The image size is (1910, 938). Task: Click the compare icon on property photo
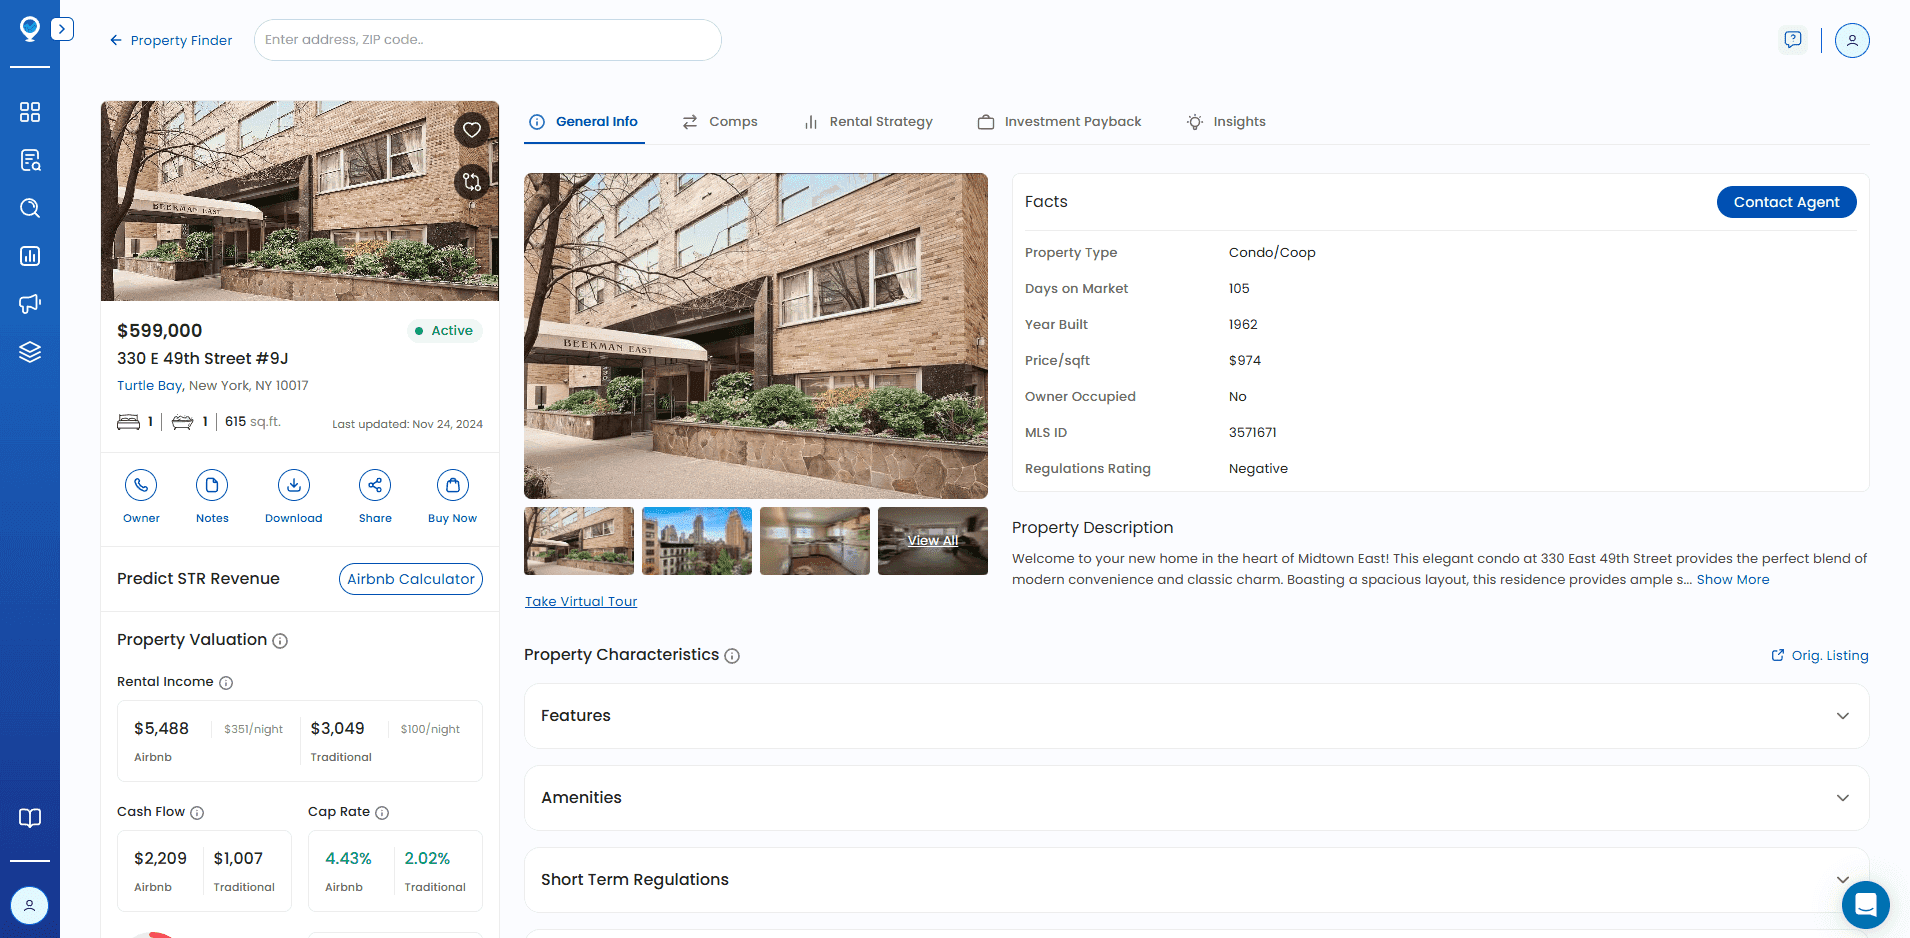point(472,182)
